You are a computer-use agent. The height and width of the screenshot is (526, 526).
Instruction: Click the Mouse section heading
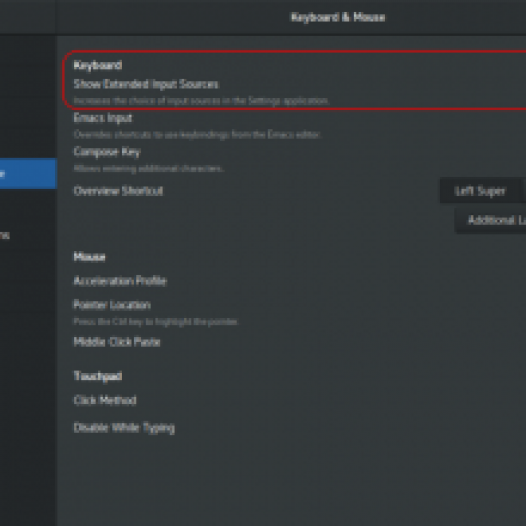coord(90,257)
